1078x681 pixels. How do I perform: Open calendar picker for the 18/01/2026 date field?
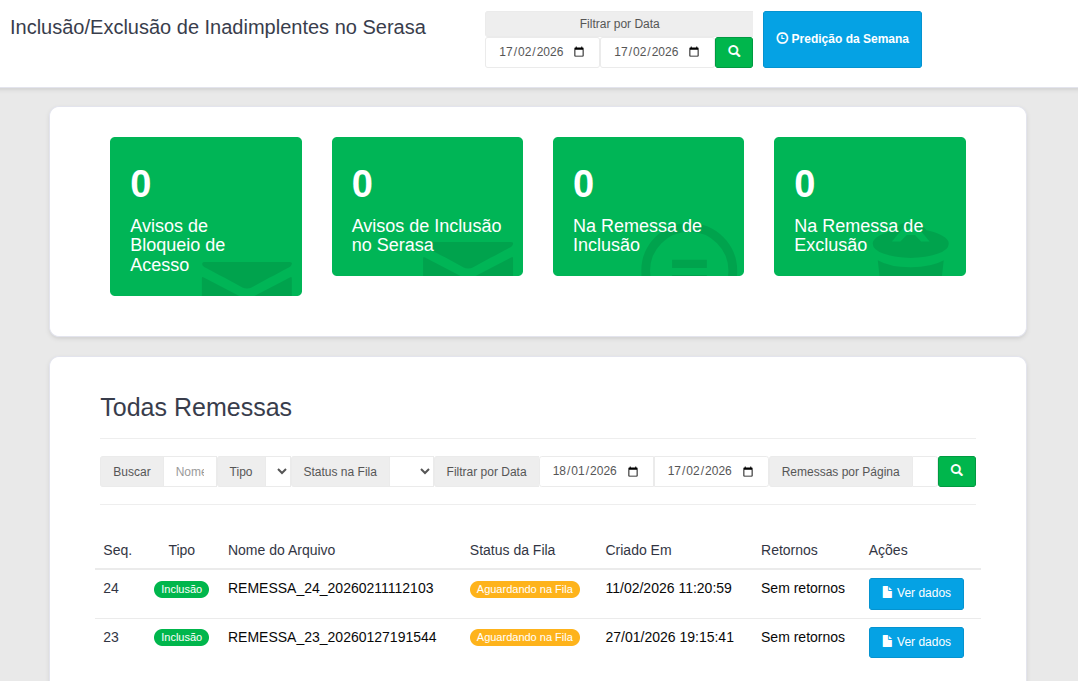(x=633, y=472)
